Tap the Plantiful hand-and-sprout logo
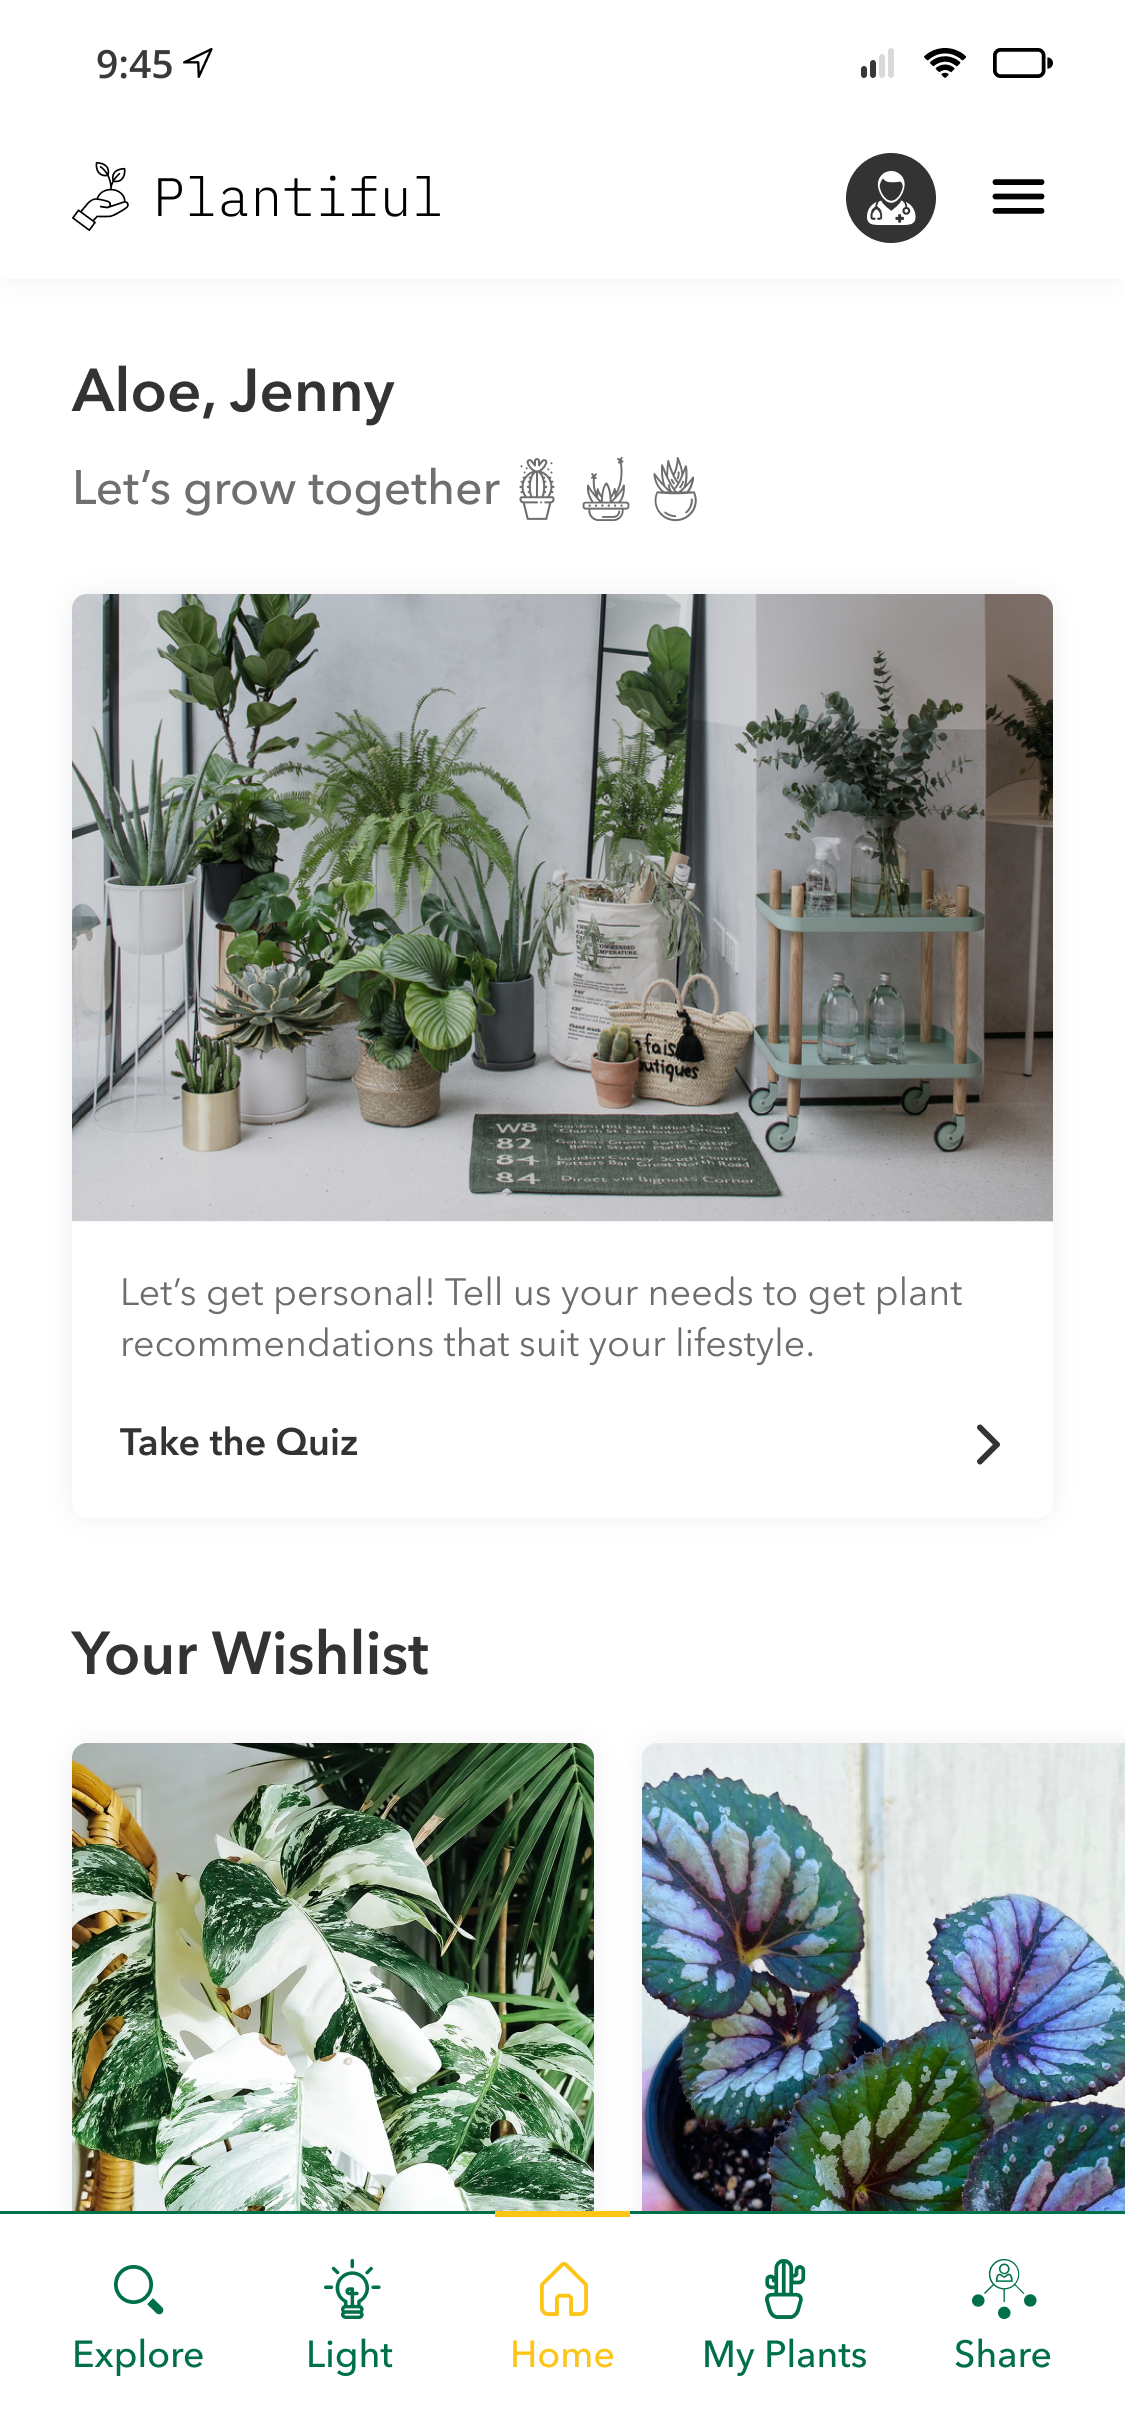Image resolution: width=1125 pixels, height=2436 pixels. (x=101, y=197)
